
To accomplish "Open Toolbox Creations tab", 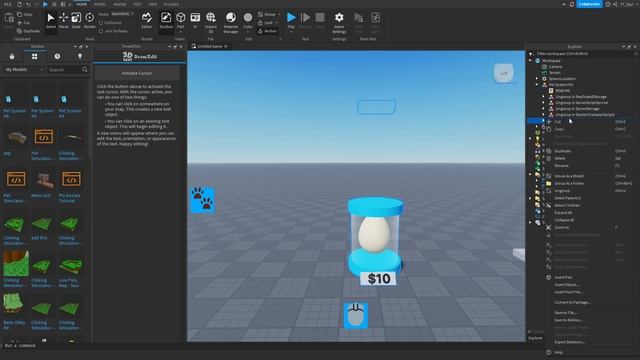I will click(80, 56).
